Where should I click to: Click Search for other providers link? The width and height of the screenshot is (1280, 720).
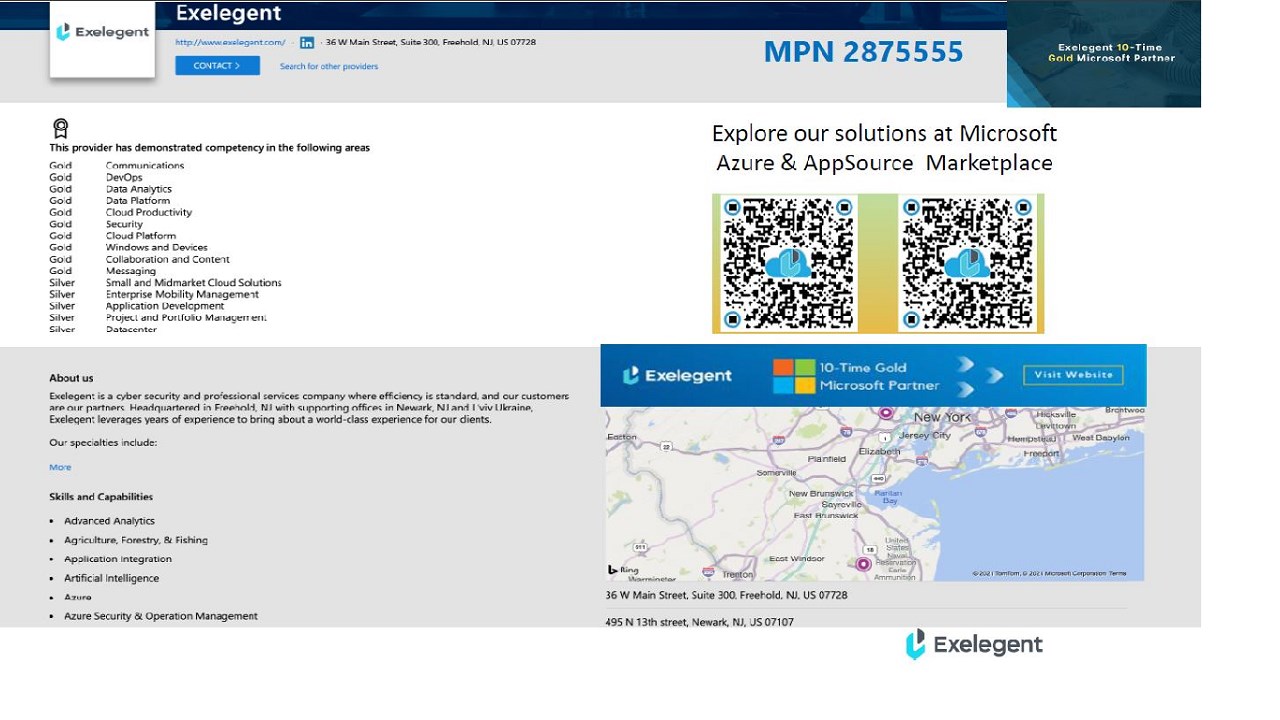click(329, 67)
